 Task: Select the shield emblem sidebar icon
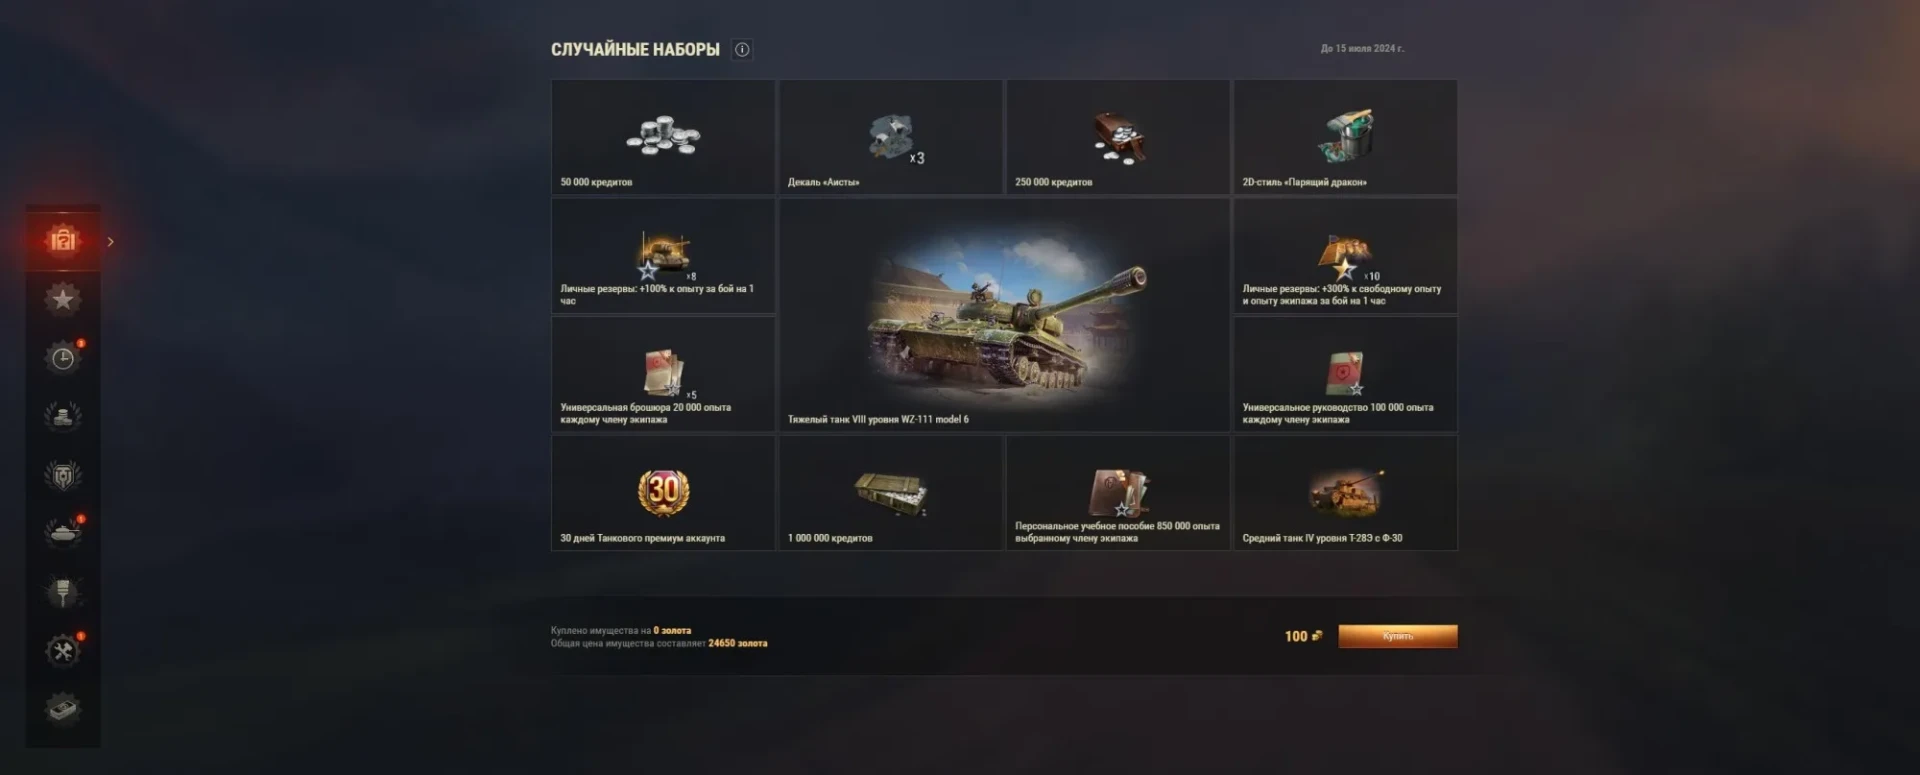[63, 475]
